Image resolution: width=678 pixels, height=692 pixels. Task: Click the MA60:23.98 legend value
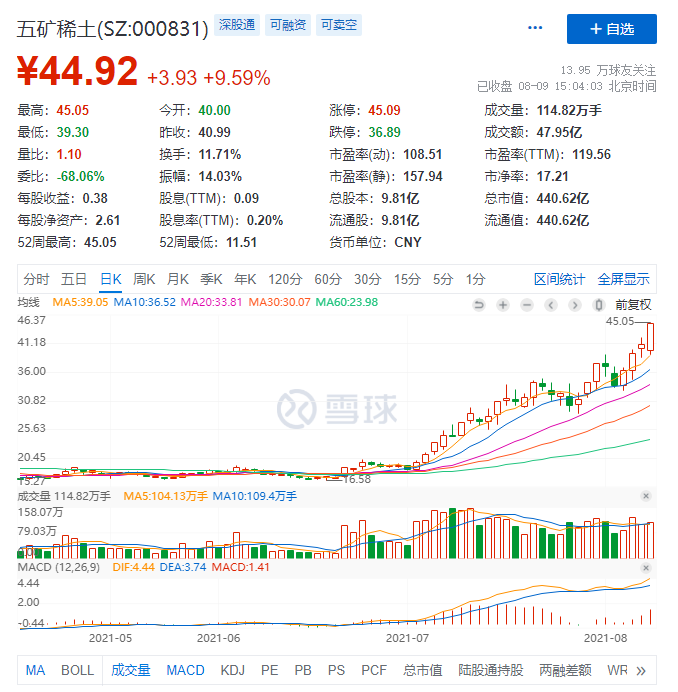347,302
